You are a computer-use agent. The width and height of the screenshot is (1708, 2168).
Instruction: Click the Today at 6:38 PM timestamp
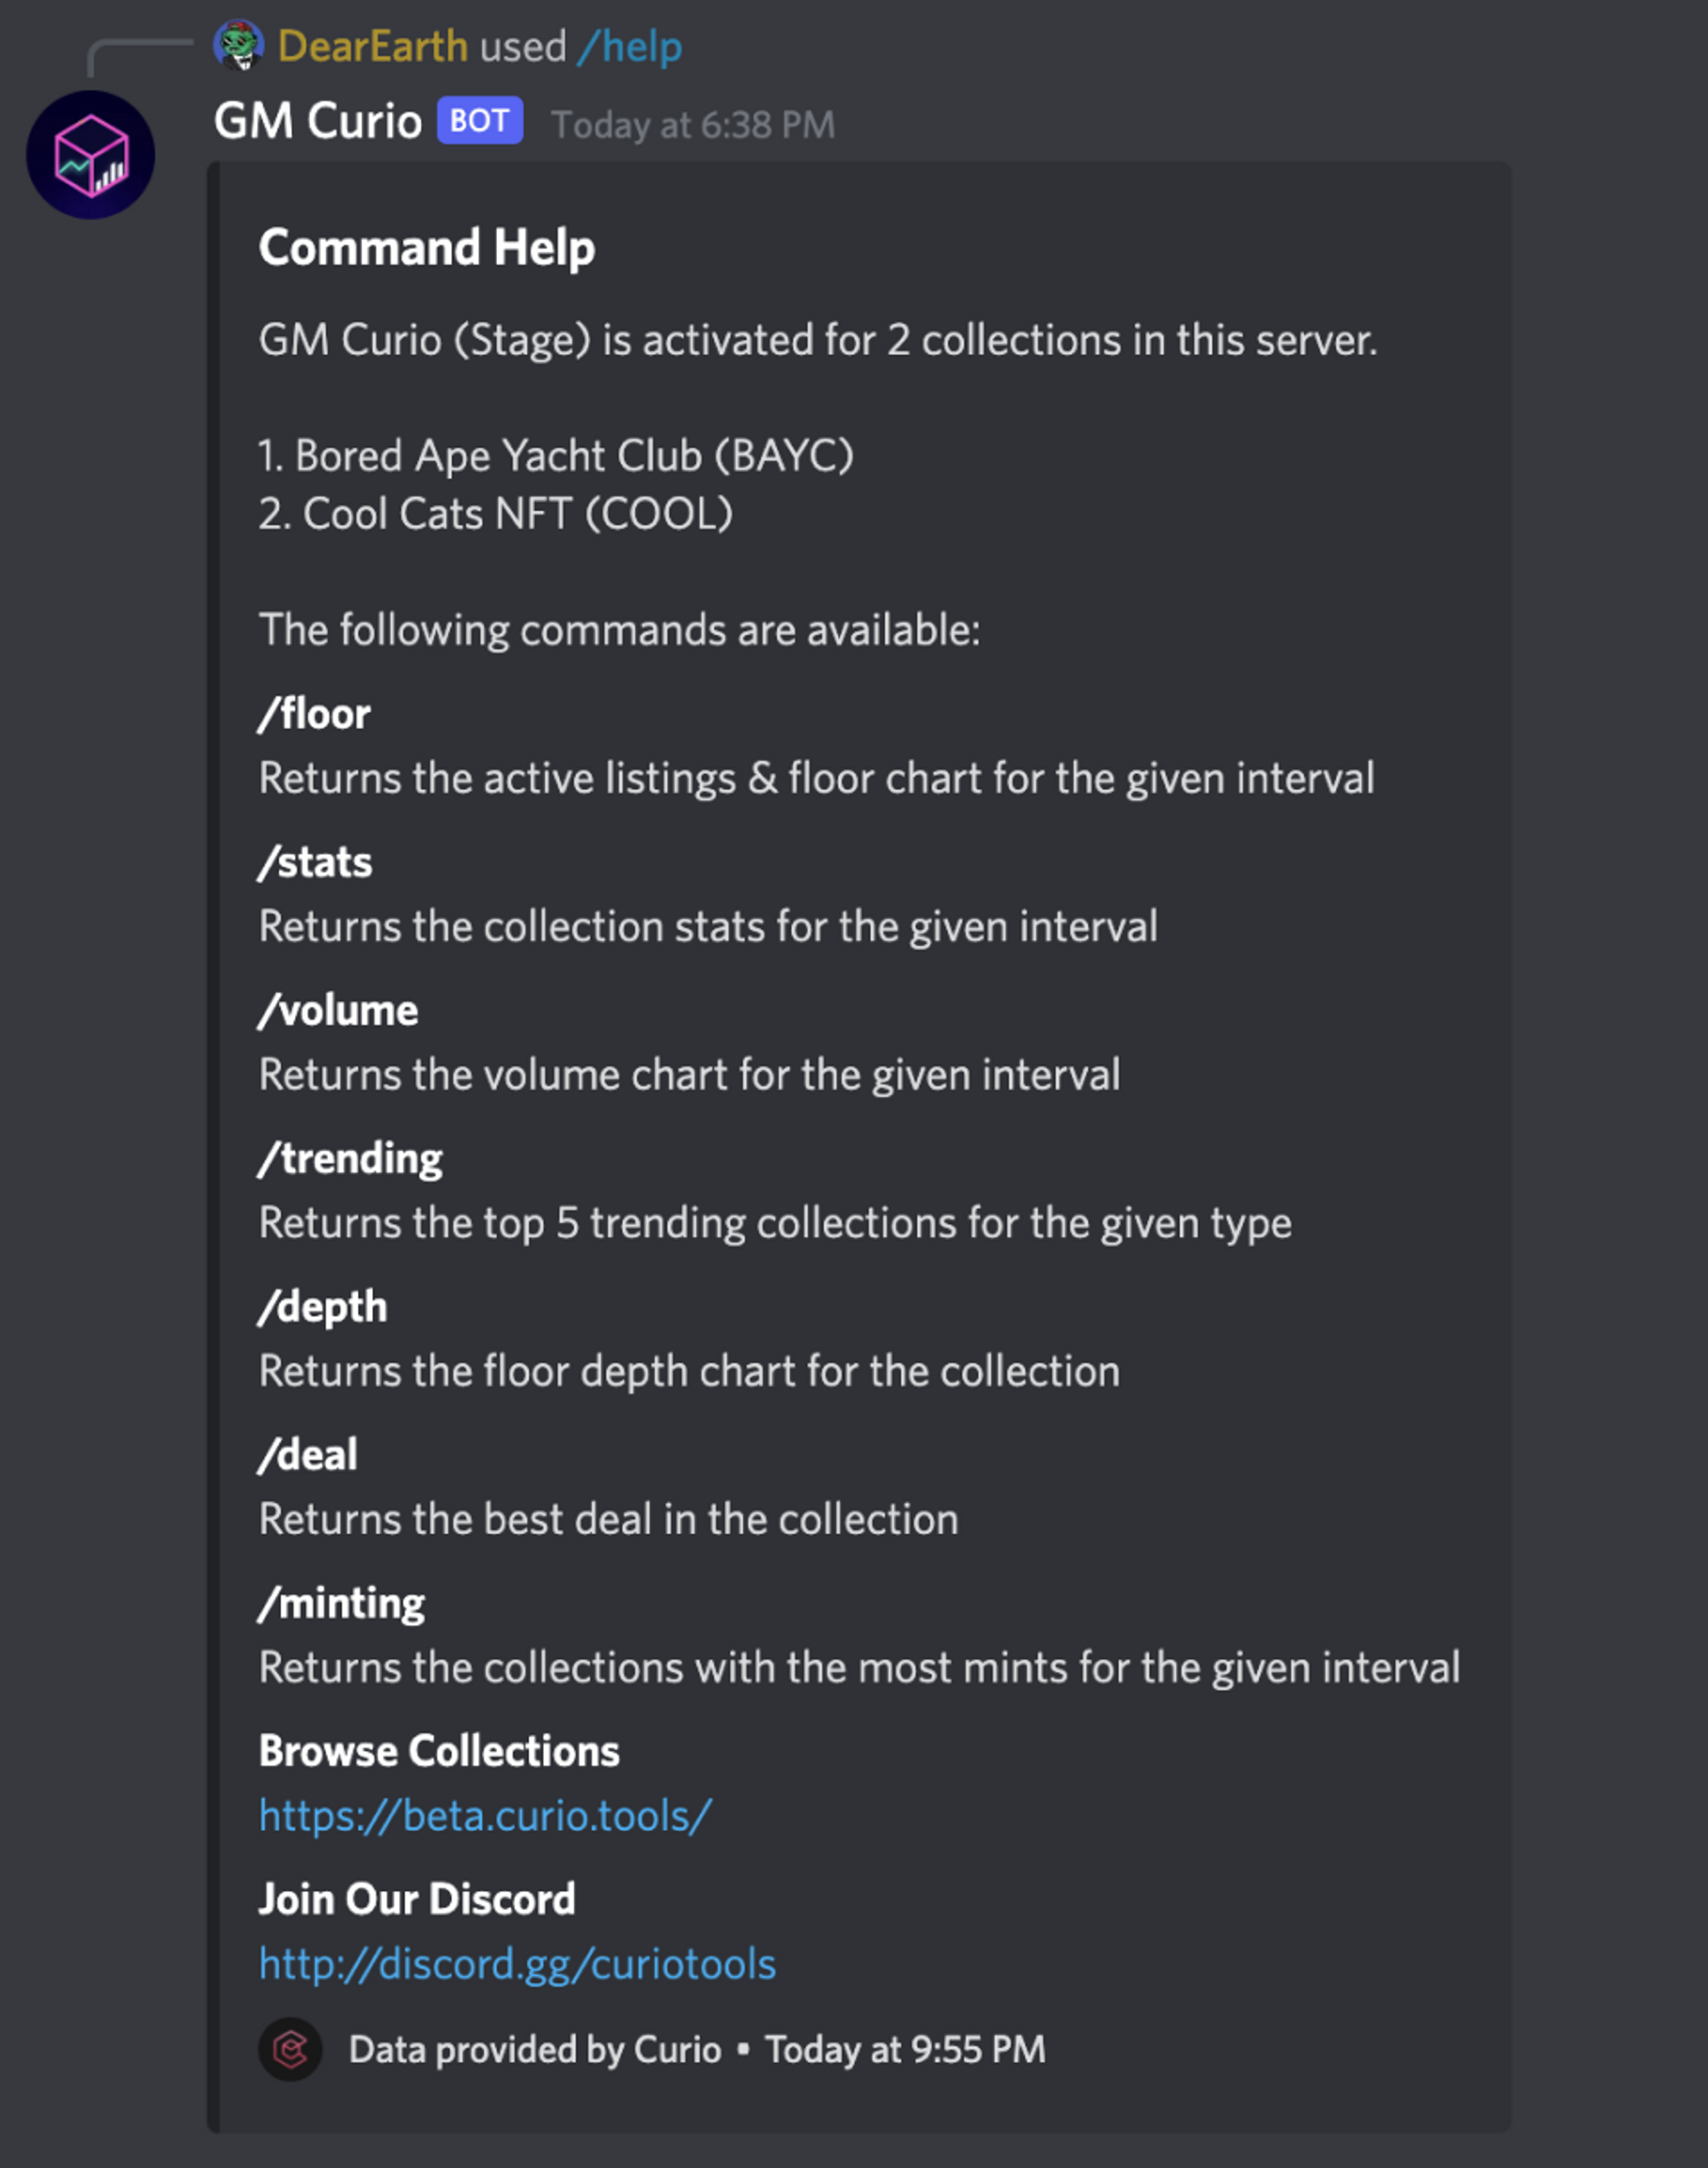point(693,125)
